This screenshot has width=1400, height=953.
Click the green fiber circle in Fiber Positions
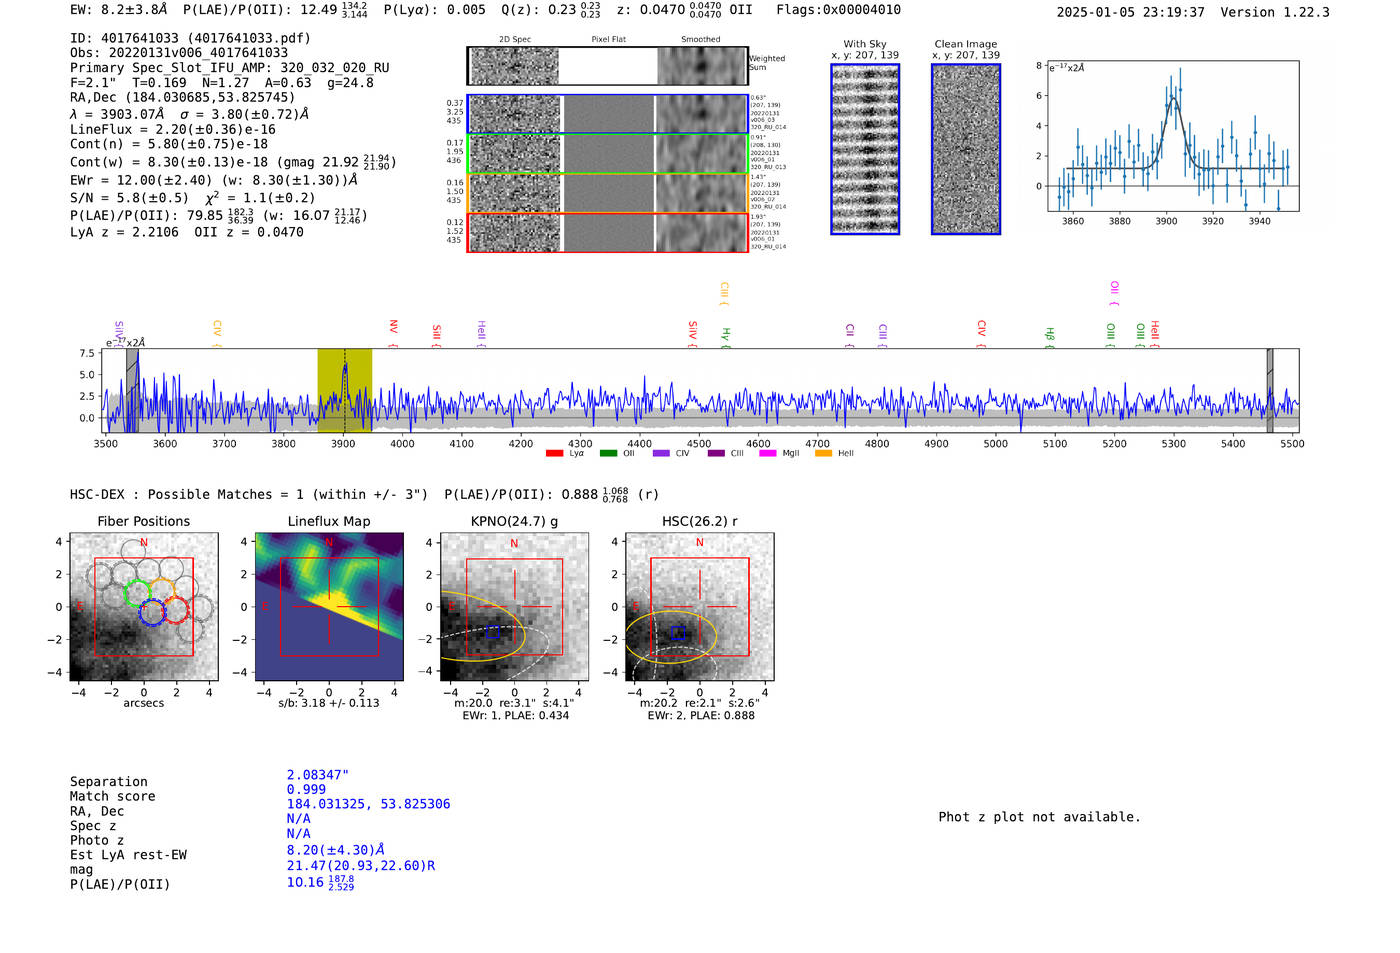137,593
